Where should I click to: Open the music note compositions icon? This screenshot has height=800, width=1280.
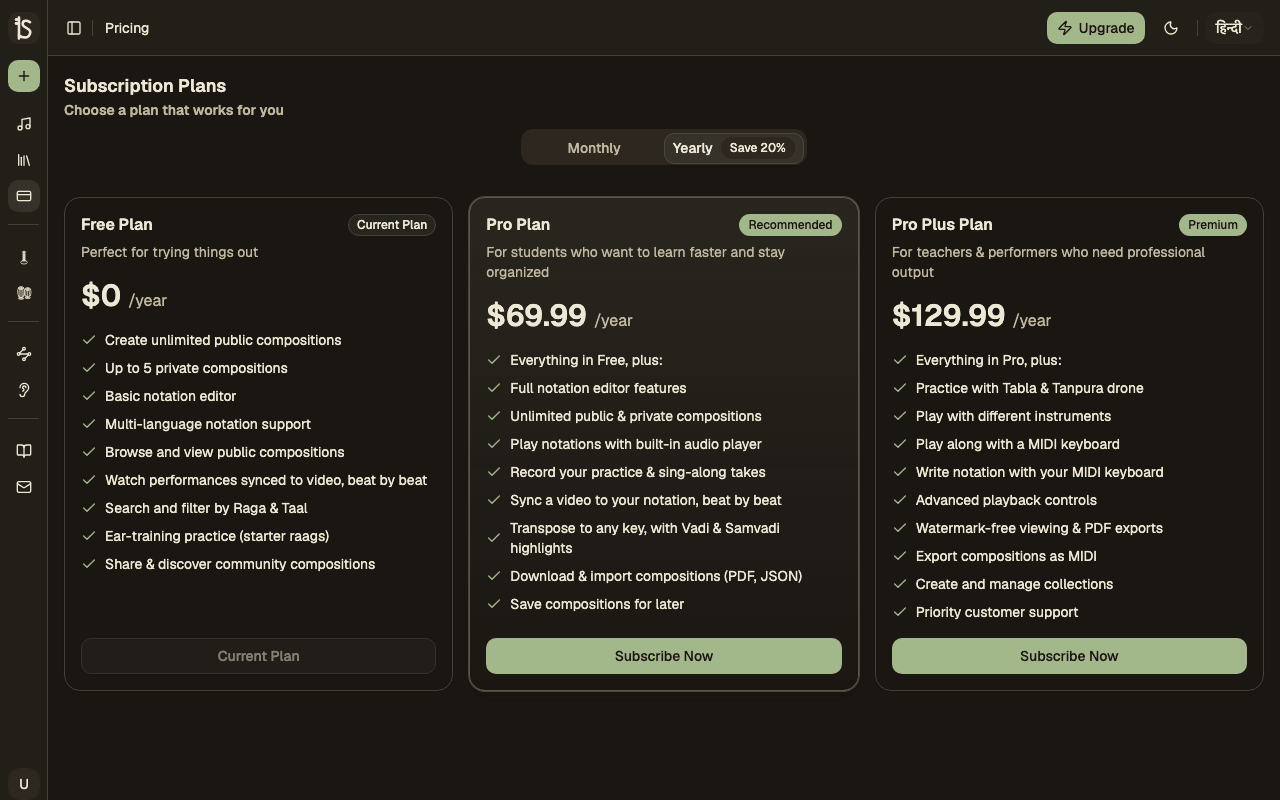24,124
